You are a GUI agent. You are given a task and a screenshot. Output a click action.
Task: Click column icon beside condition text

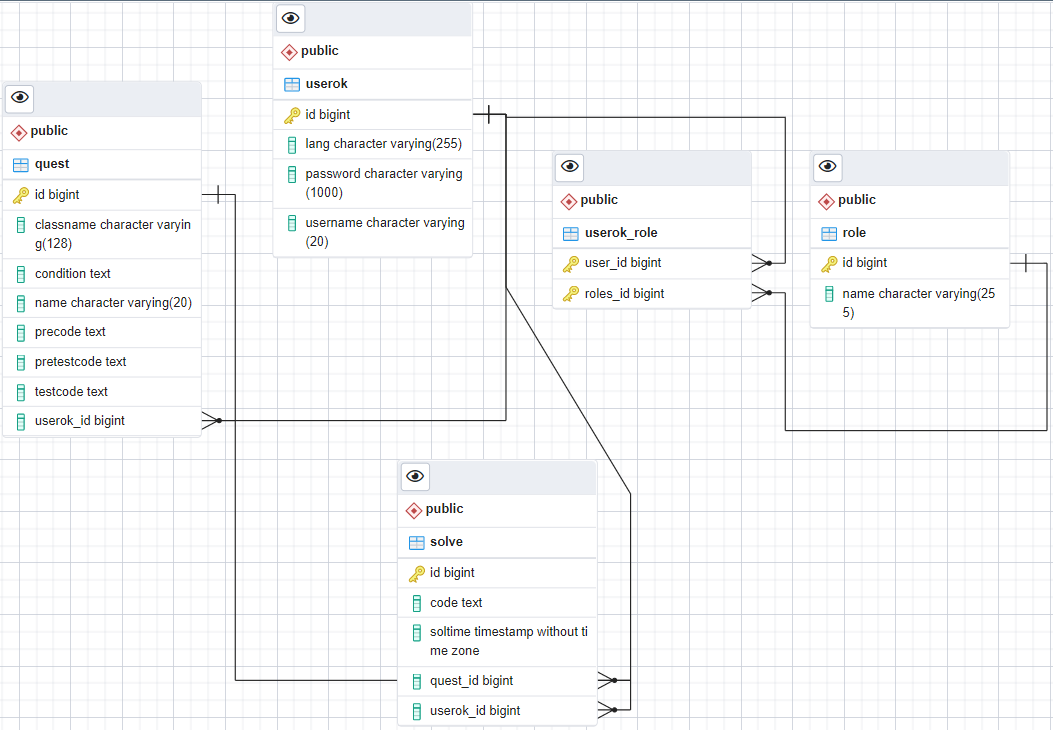coord(21,274)
